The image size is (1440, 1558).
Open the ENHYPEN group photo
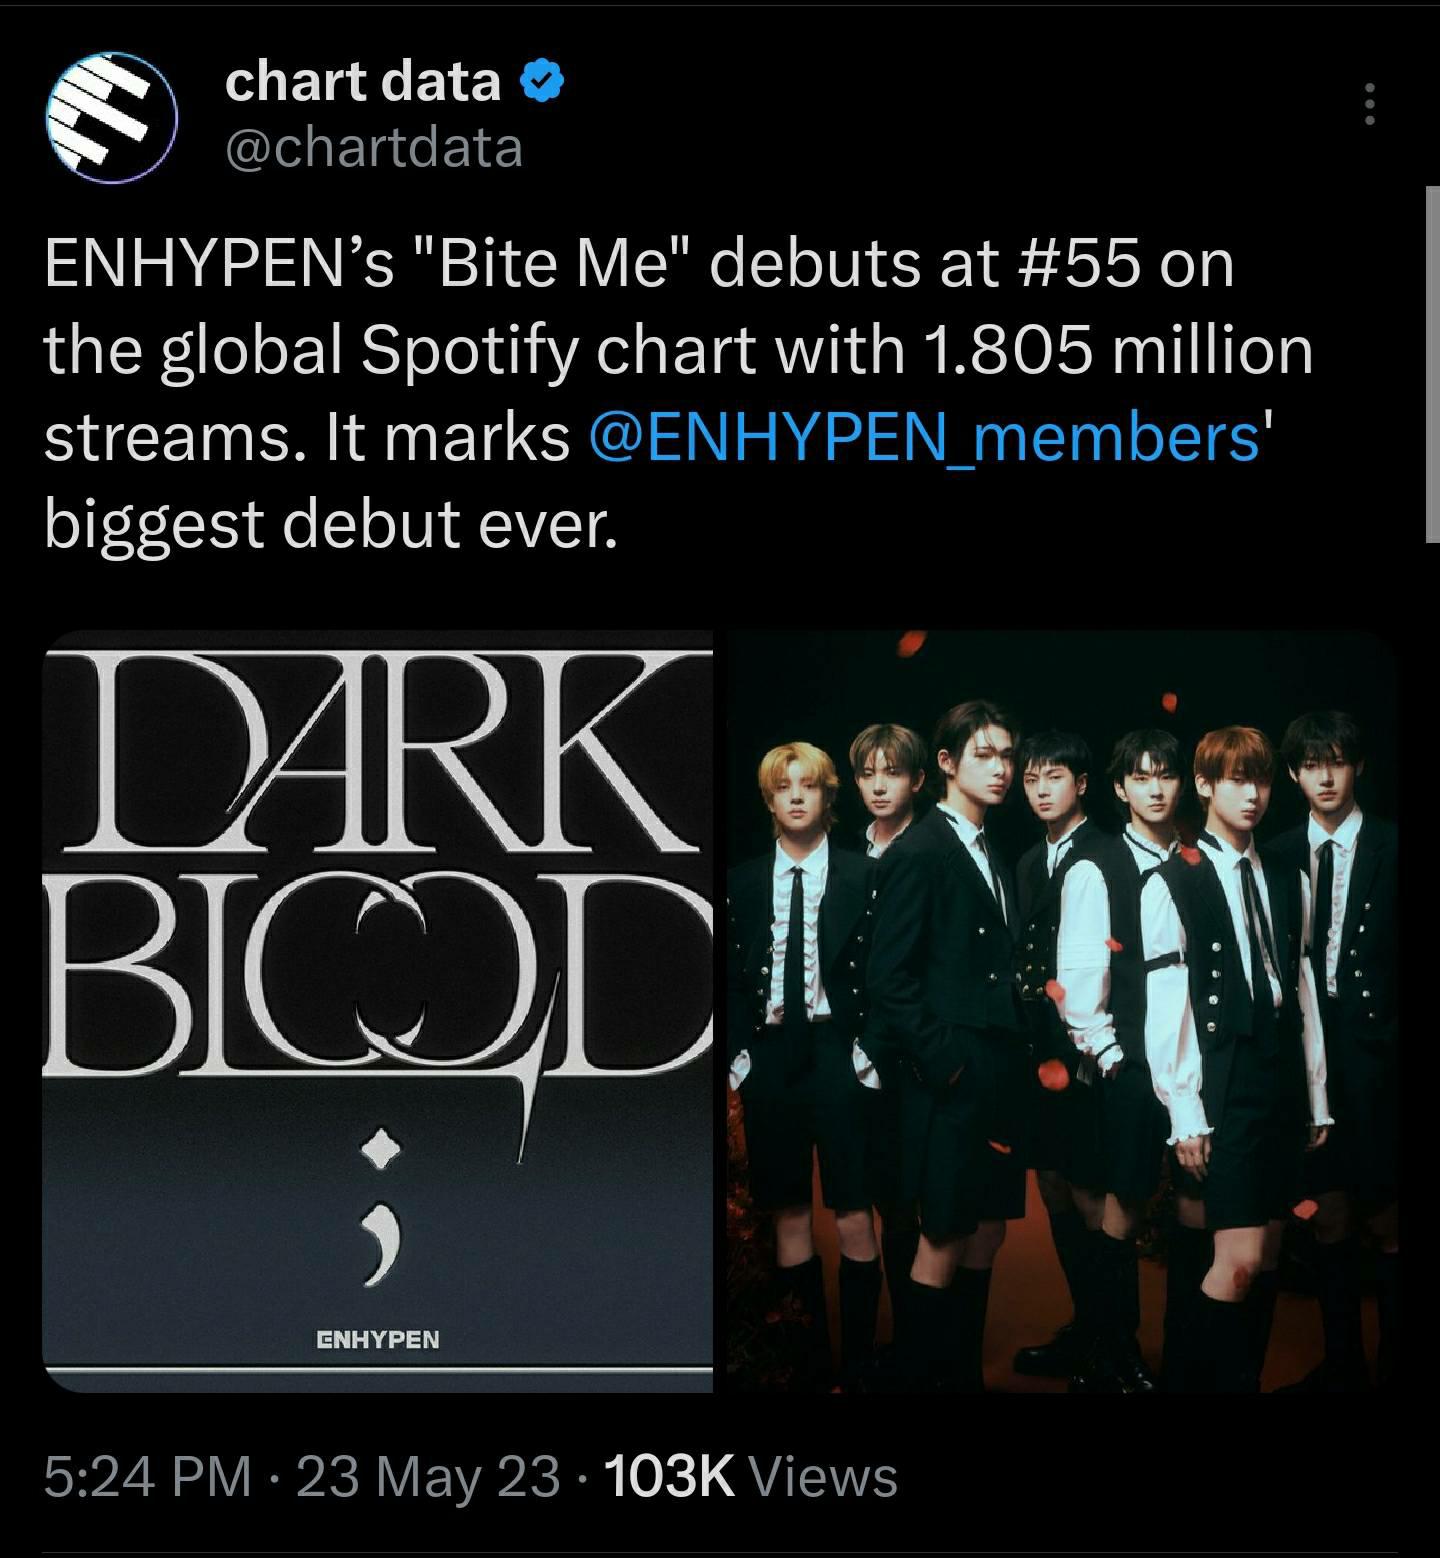[x=1062, y=1011]
